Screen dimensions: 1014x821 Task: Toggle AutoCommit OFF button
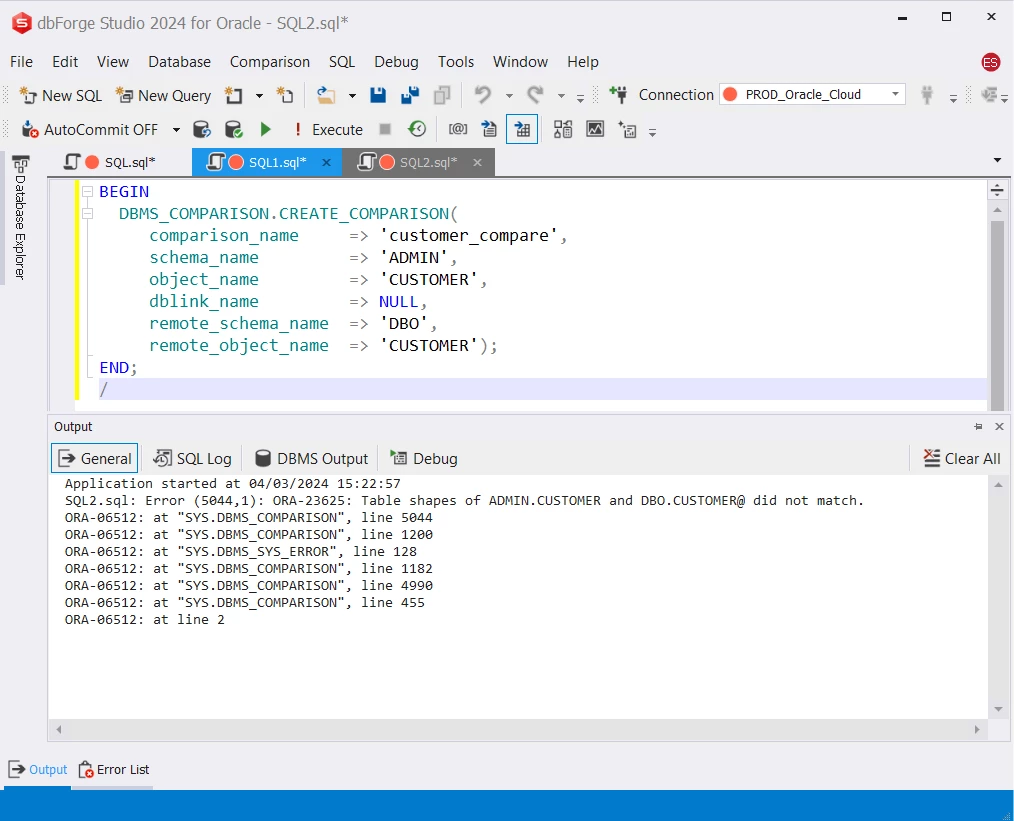click(90, 130)
